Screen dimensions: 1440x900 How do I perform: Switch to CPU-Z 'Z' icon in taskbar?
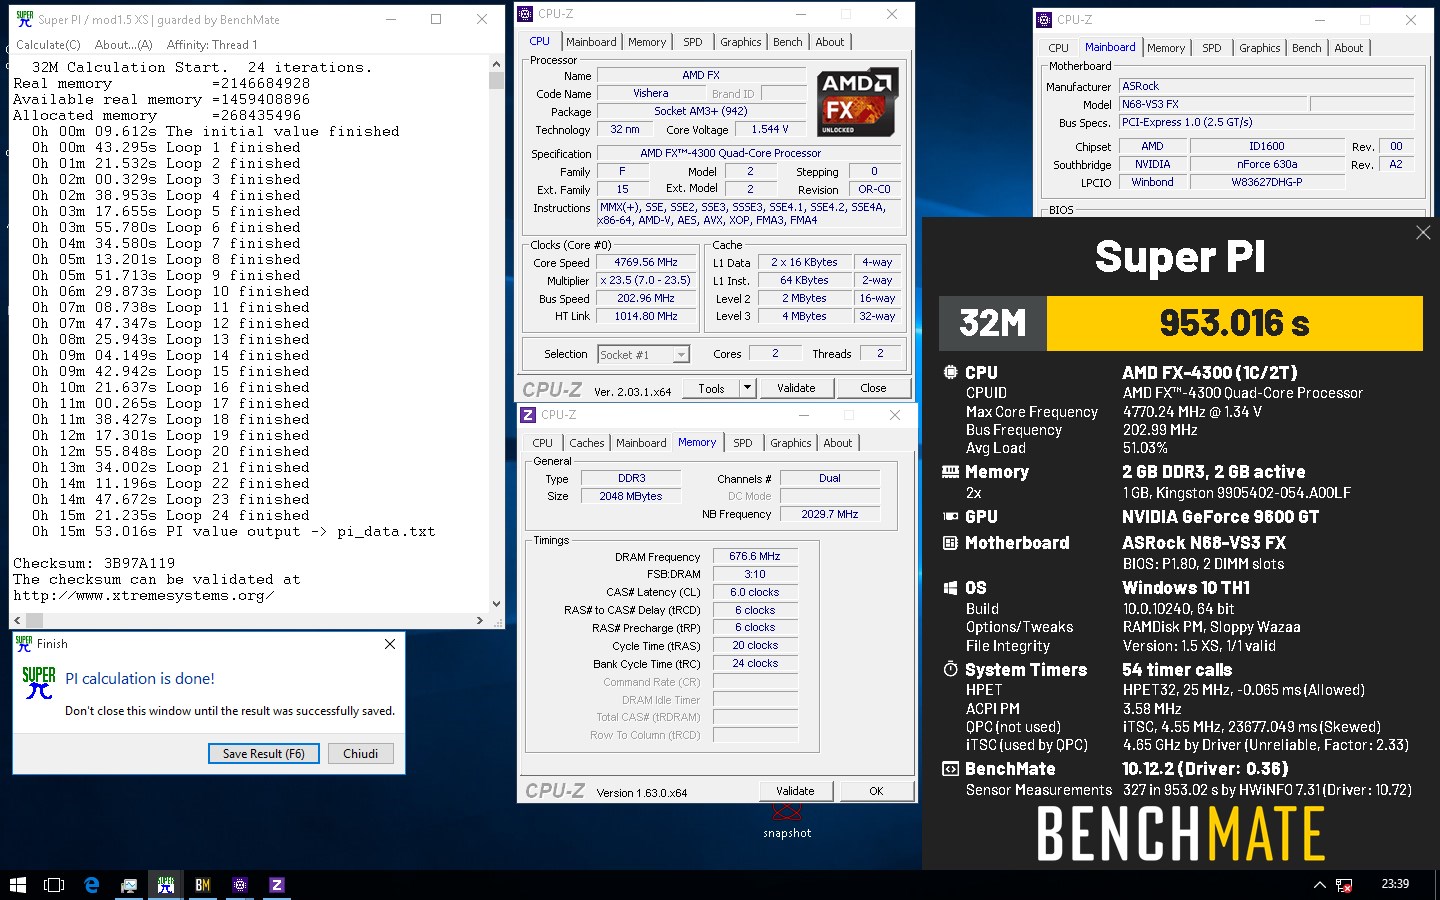(277, 885)
